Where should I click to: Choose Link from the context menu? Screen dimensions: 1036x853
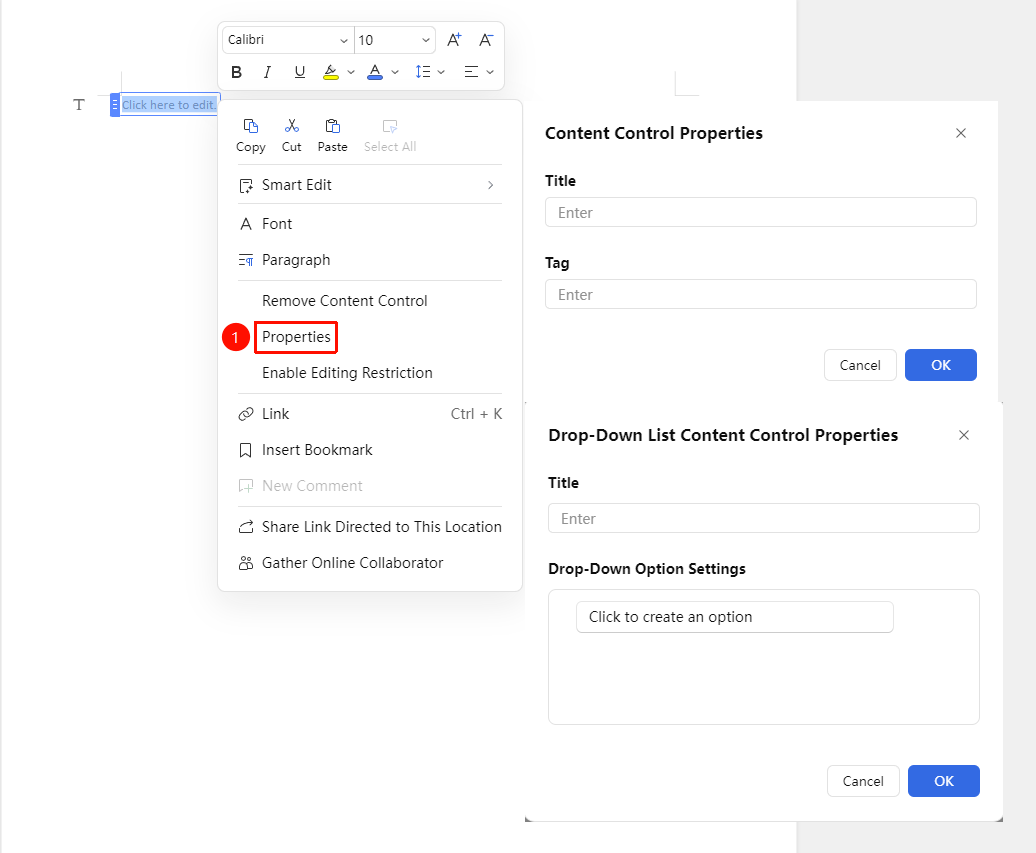tap(369, 414)
